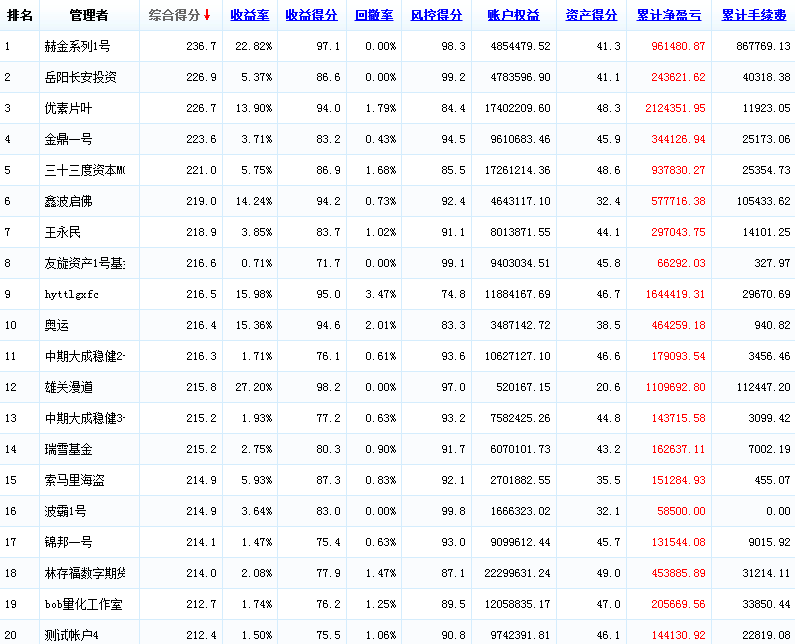Sort the table by 收益率 column

pos(248,16)
